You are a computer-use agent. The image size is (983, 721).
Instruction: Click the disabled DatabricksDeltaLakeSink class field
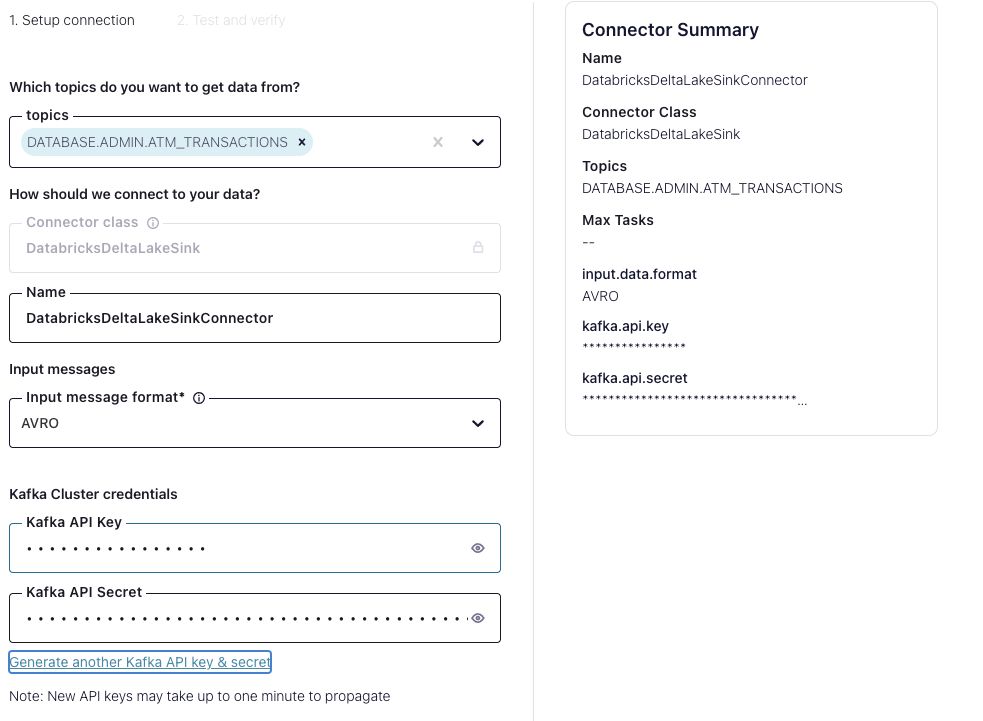[x=255, y=248]
